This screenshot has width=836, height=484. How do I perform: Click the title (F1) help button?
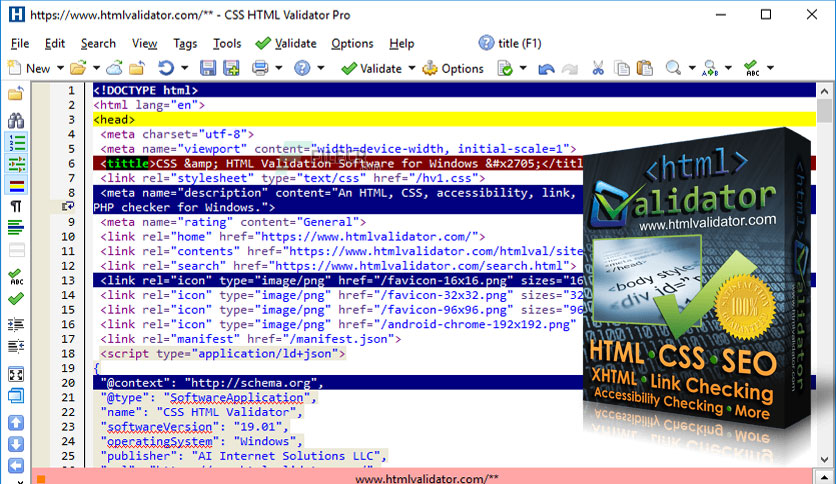(x=510, y=43)
